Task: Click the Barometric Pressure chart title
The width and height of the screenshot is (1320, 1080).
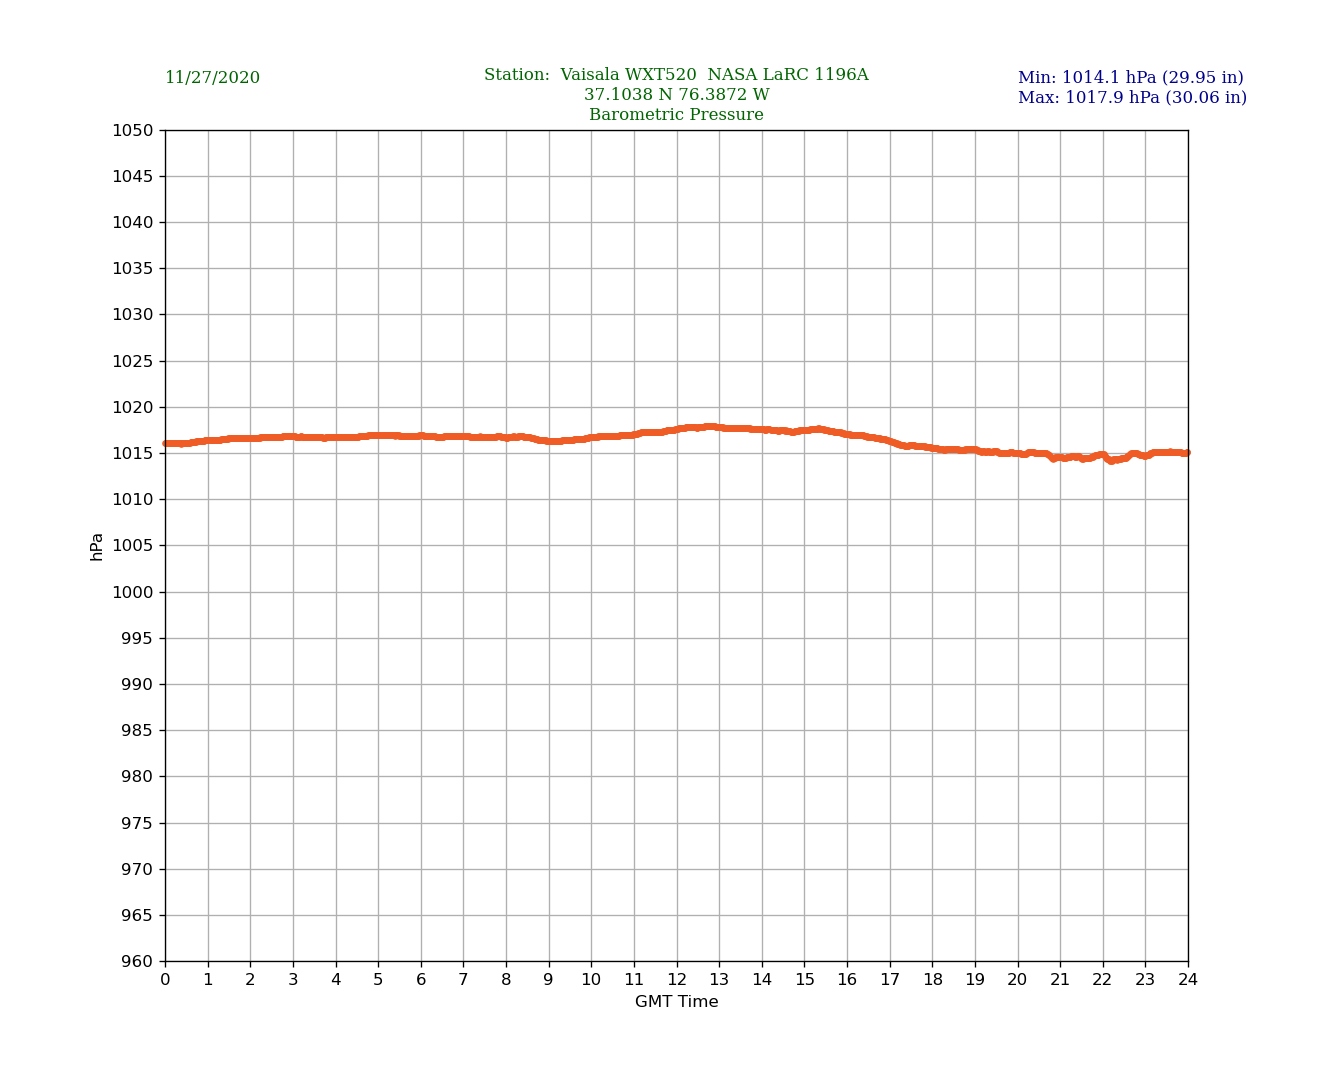Action: 676,115
